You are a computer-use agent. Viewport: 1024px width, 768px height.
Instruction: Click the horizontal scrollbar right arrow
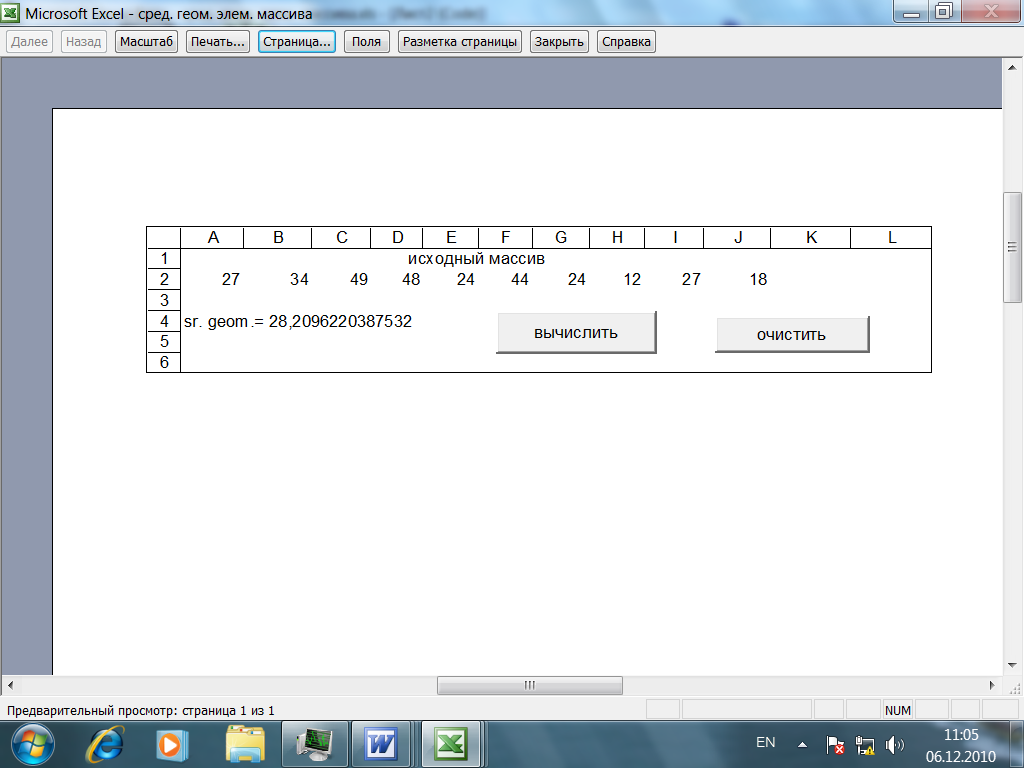[992, 685]
